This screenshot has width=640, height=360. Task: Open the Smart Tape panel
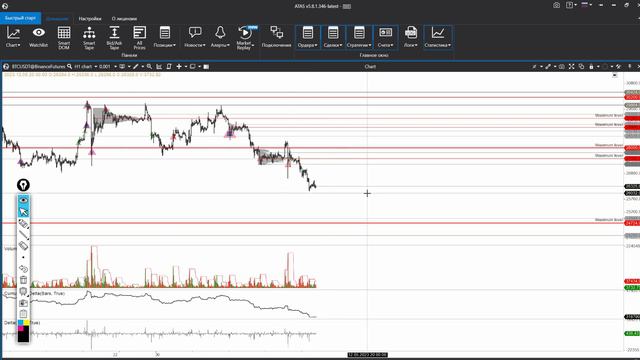pos(89,38)
